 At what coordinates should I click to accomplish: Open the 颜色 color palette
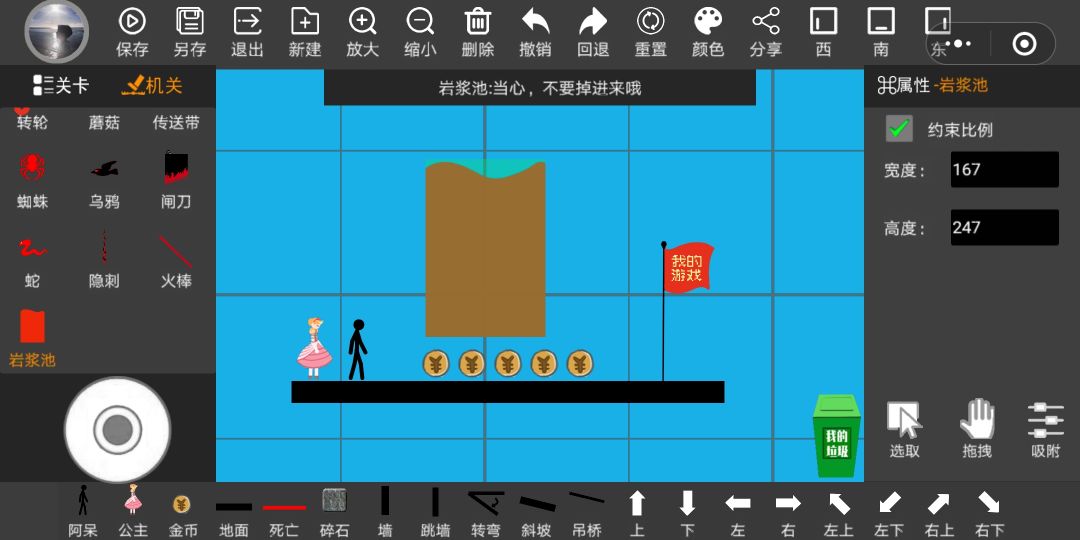tap(708, 21)
